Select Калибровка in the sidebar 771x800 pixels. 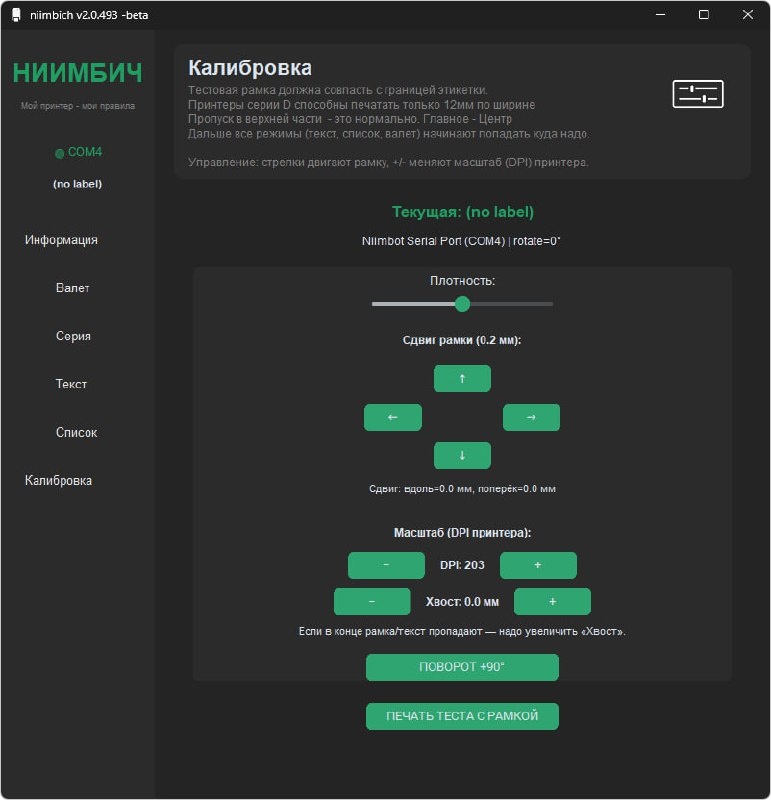[58, 480]
